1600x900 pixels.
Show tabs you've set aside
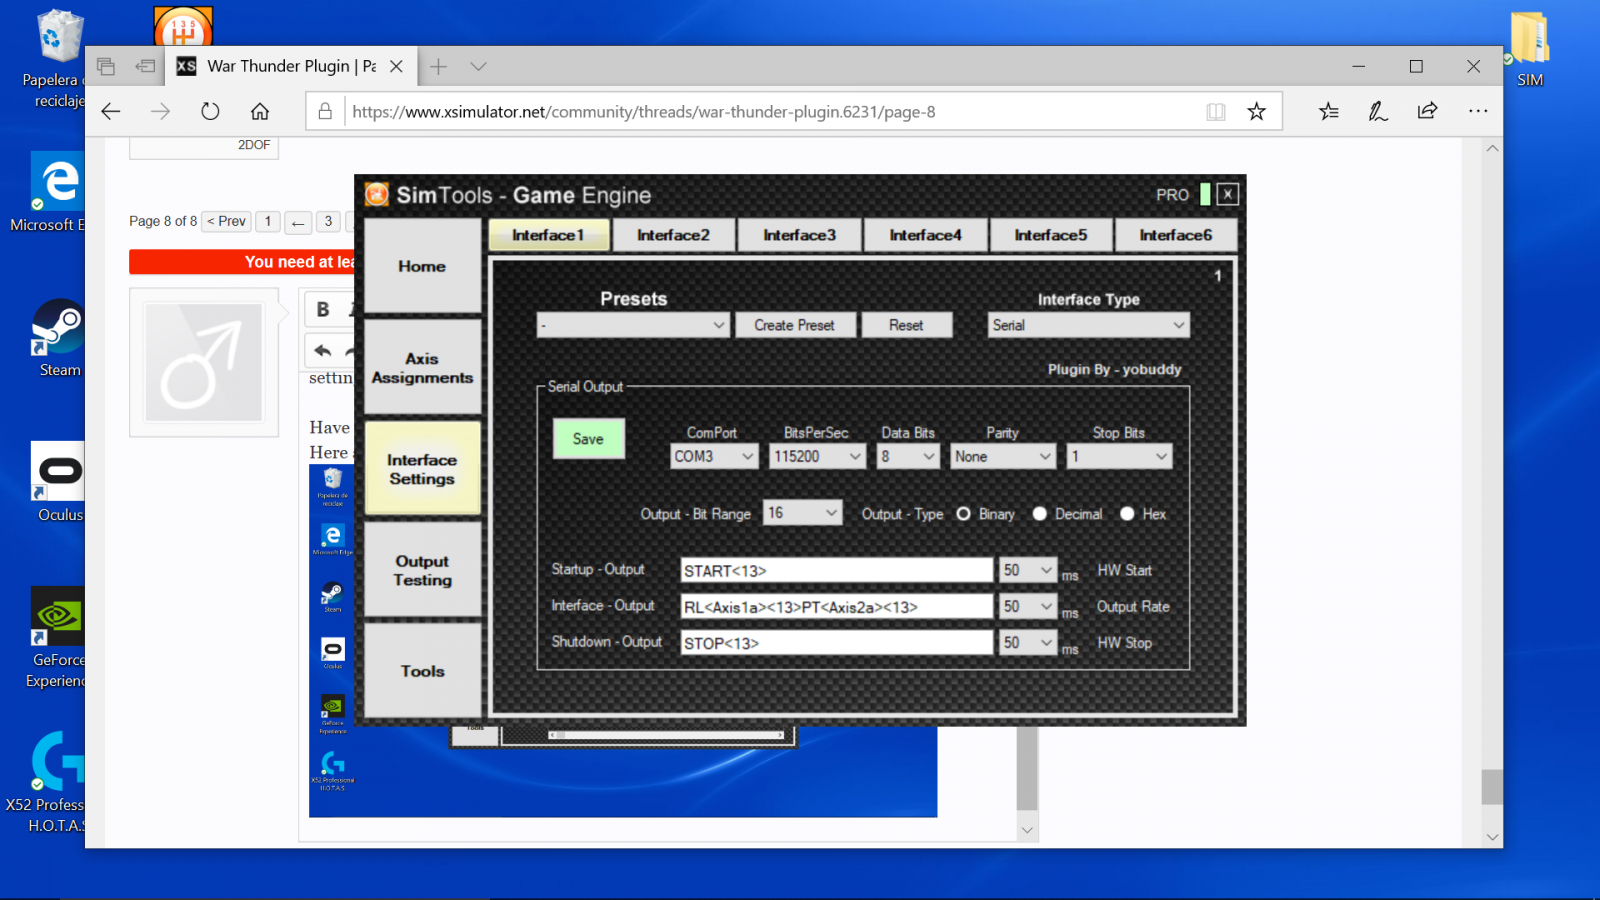pyautogui.click(x=106, y=66)
